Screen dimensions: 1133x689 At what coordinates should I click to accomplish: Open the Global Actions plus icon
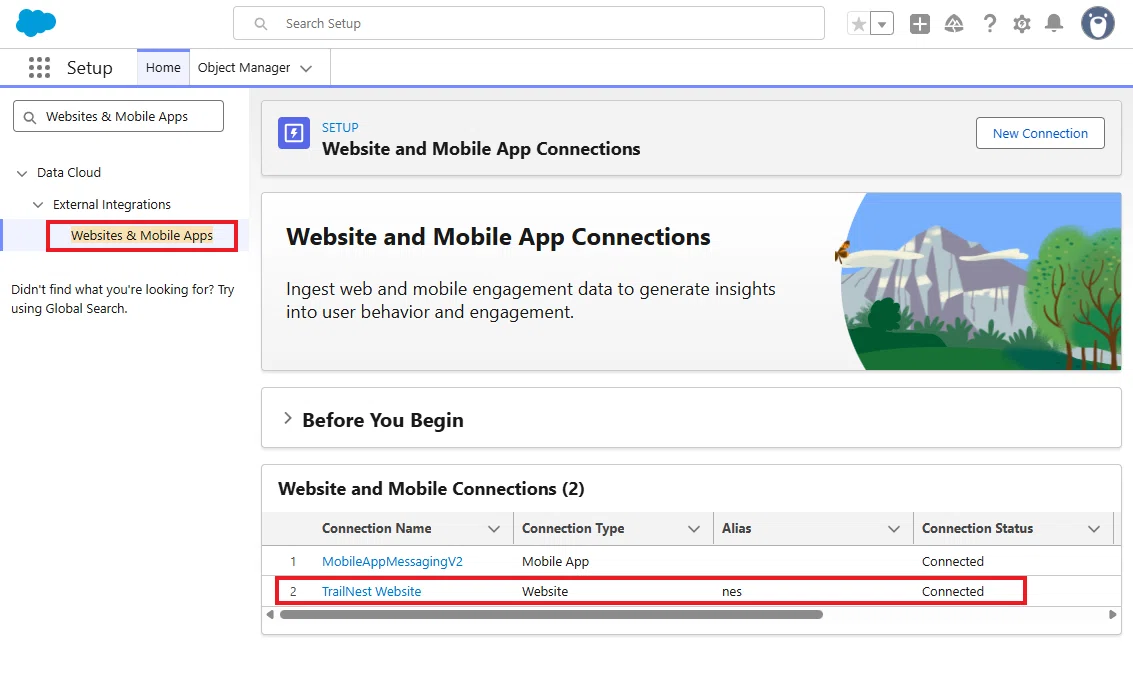pos(920,24)
